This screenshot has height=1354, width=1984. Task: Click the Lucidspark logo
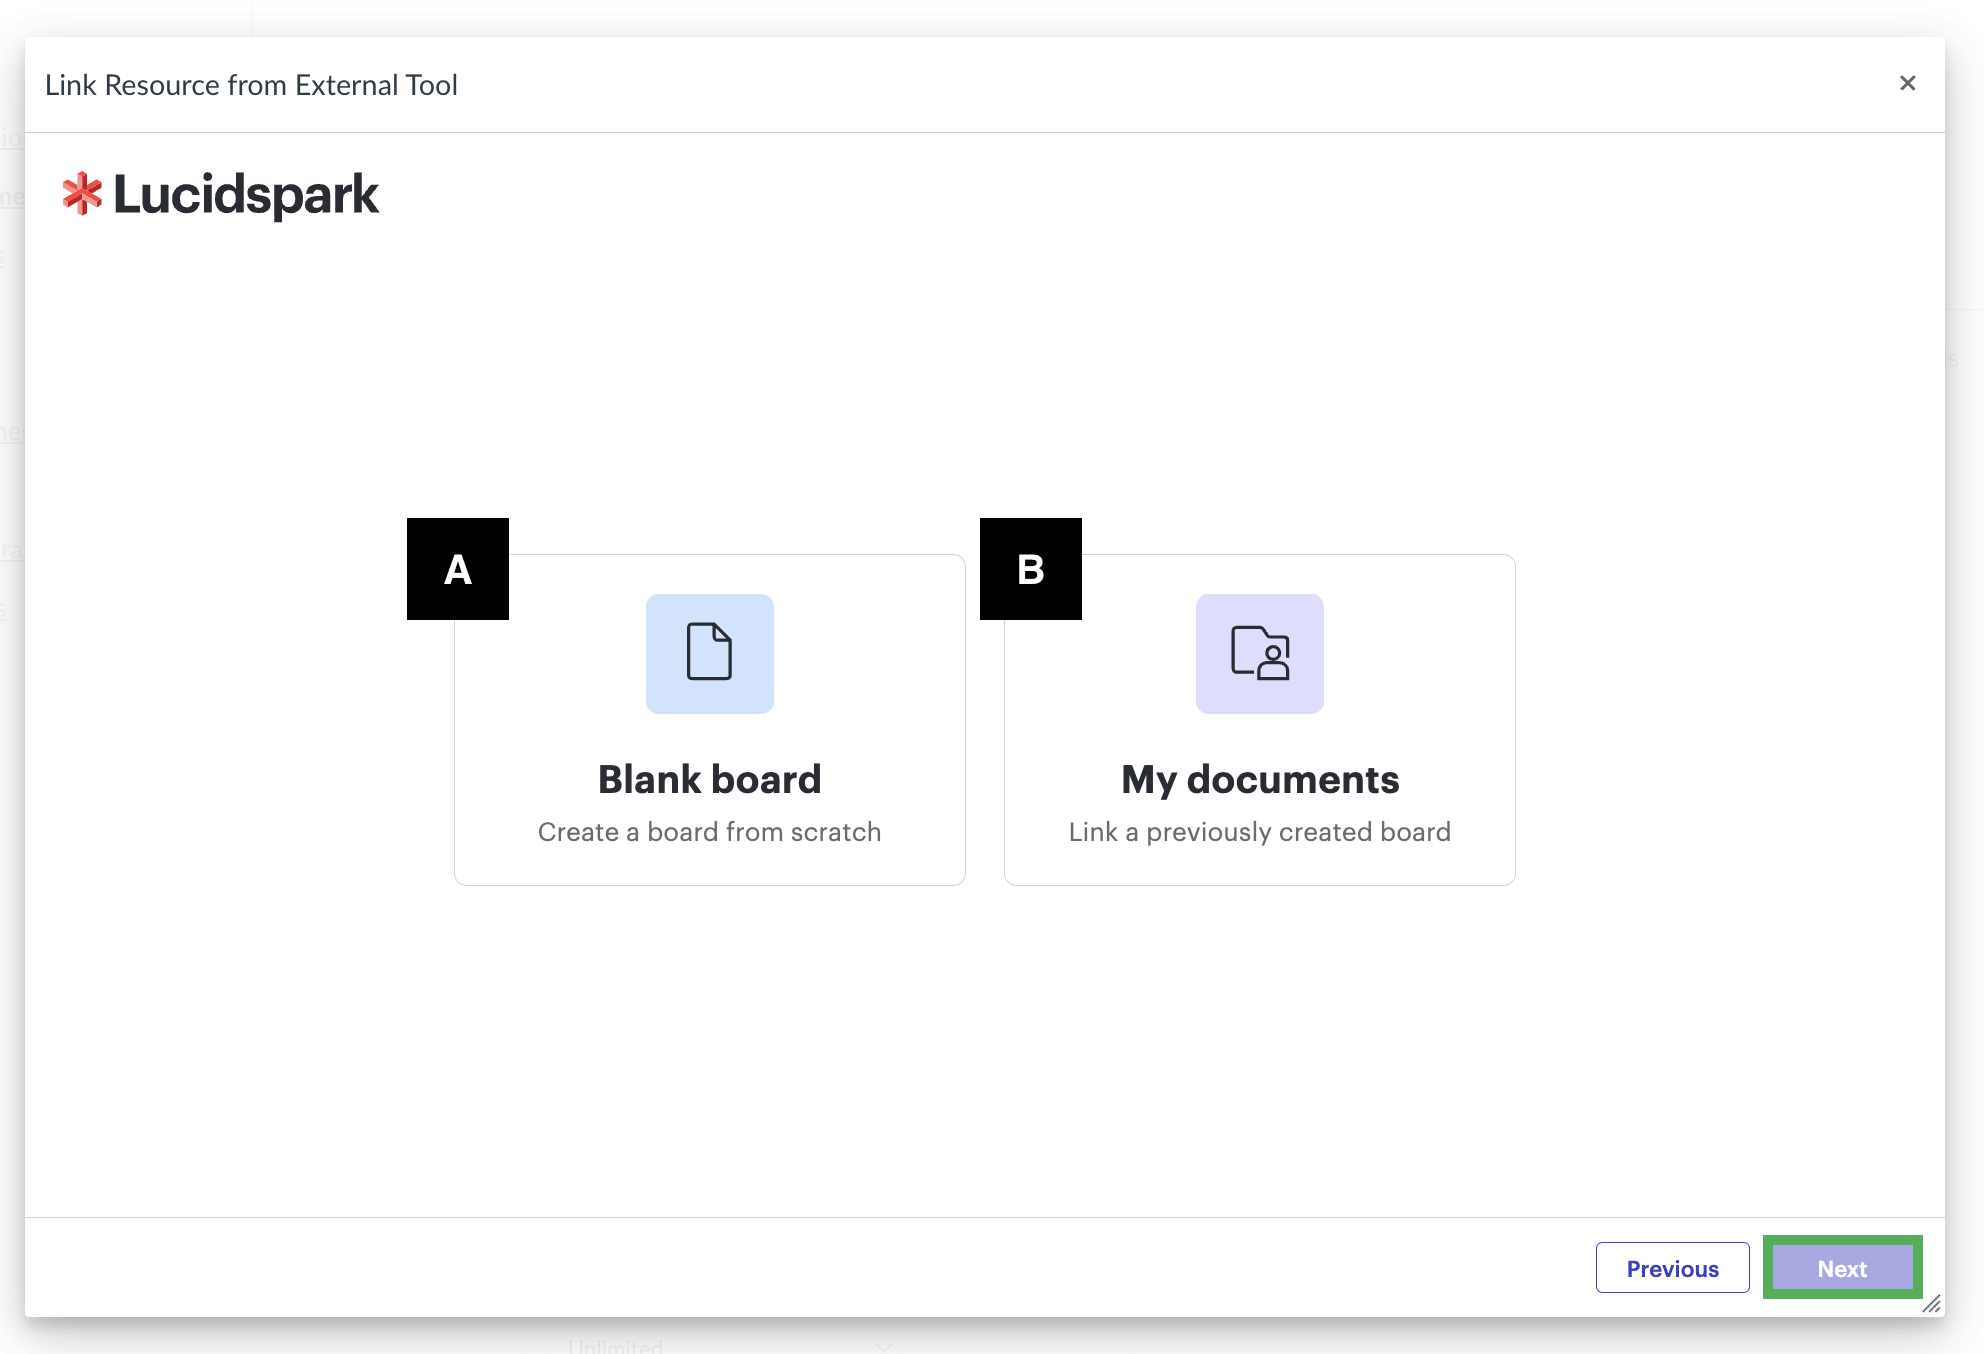(x=220, y=194)
